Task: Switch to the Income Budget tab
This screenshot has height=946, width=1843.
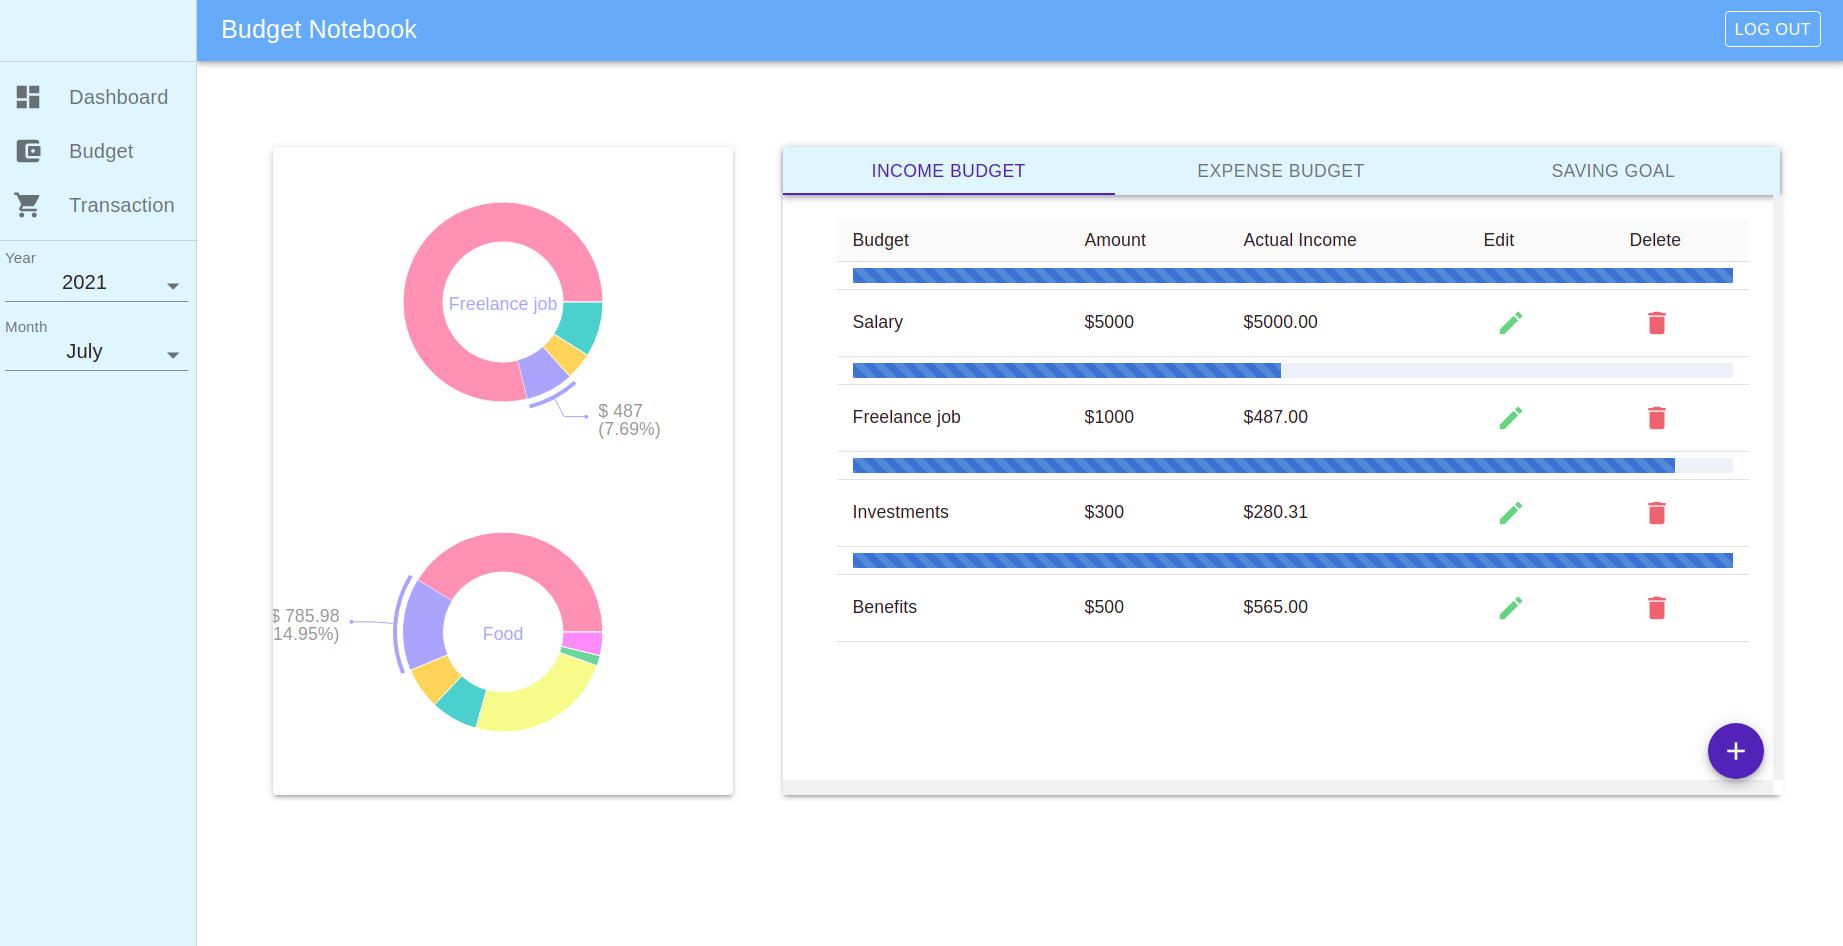Action: [948, 171]
